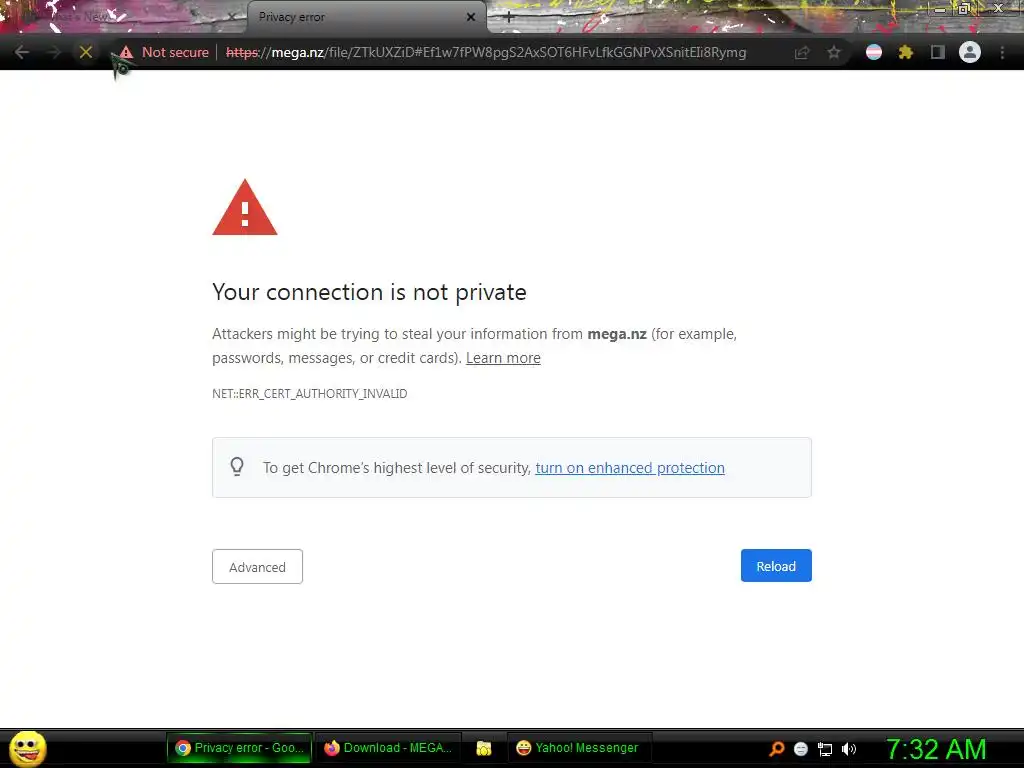Screen dimensions: 1024x768
Task: Open the network tray icon
Action: click(x=825, y=749)
